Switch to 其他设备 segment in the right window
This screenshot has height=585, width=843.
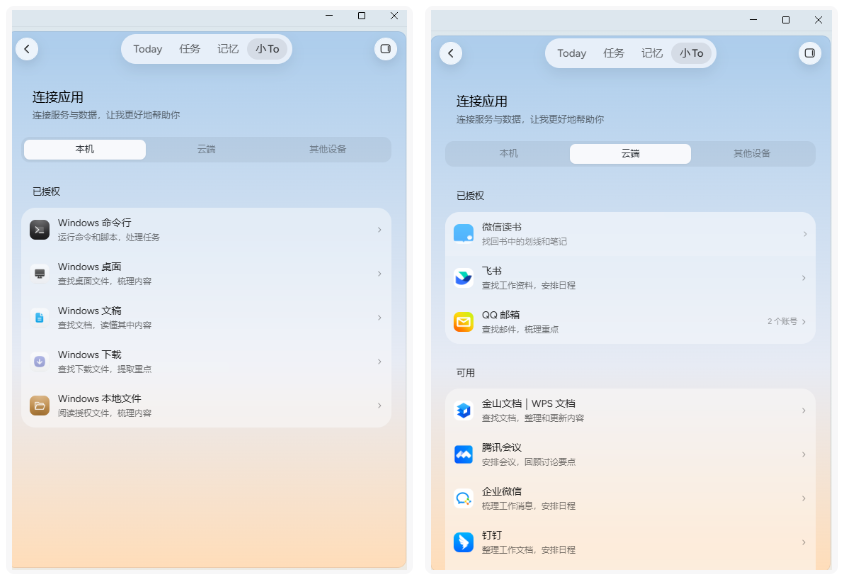coord(752,154)
